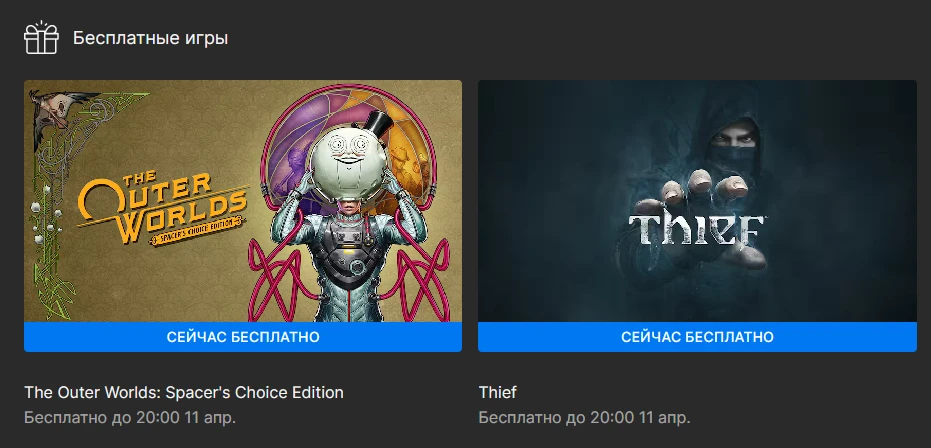Click the gift box icon
931x448 pixels.
(x=41, y=37)
